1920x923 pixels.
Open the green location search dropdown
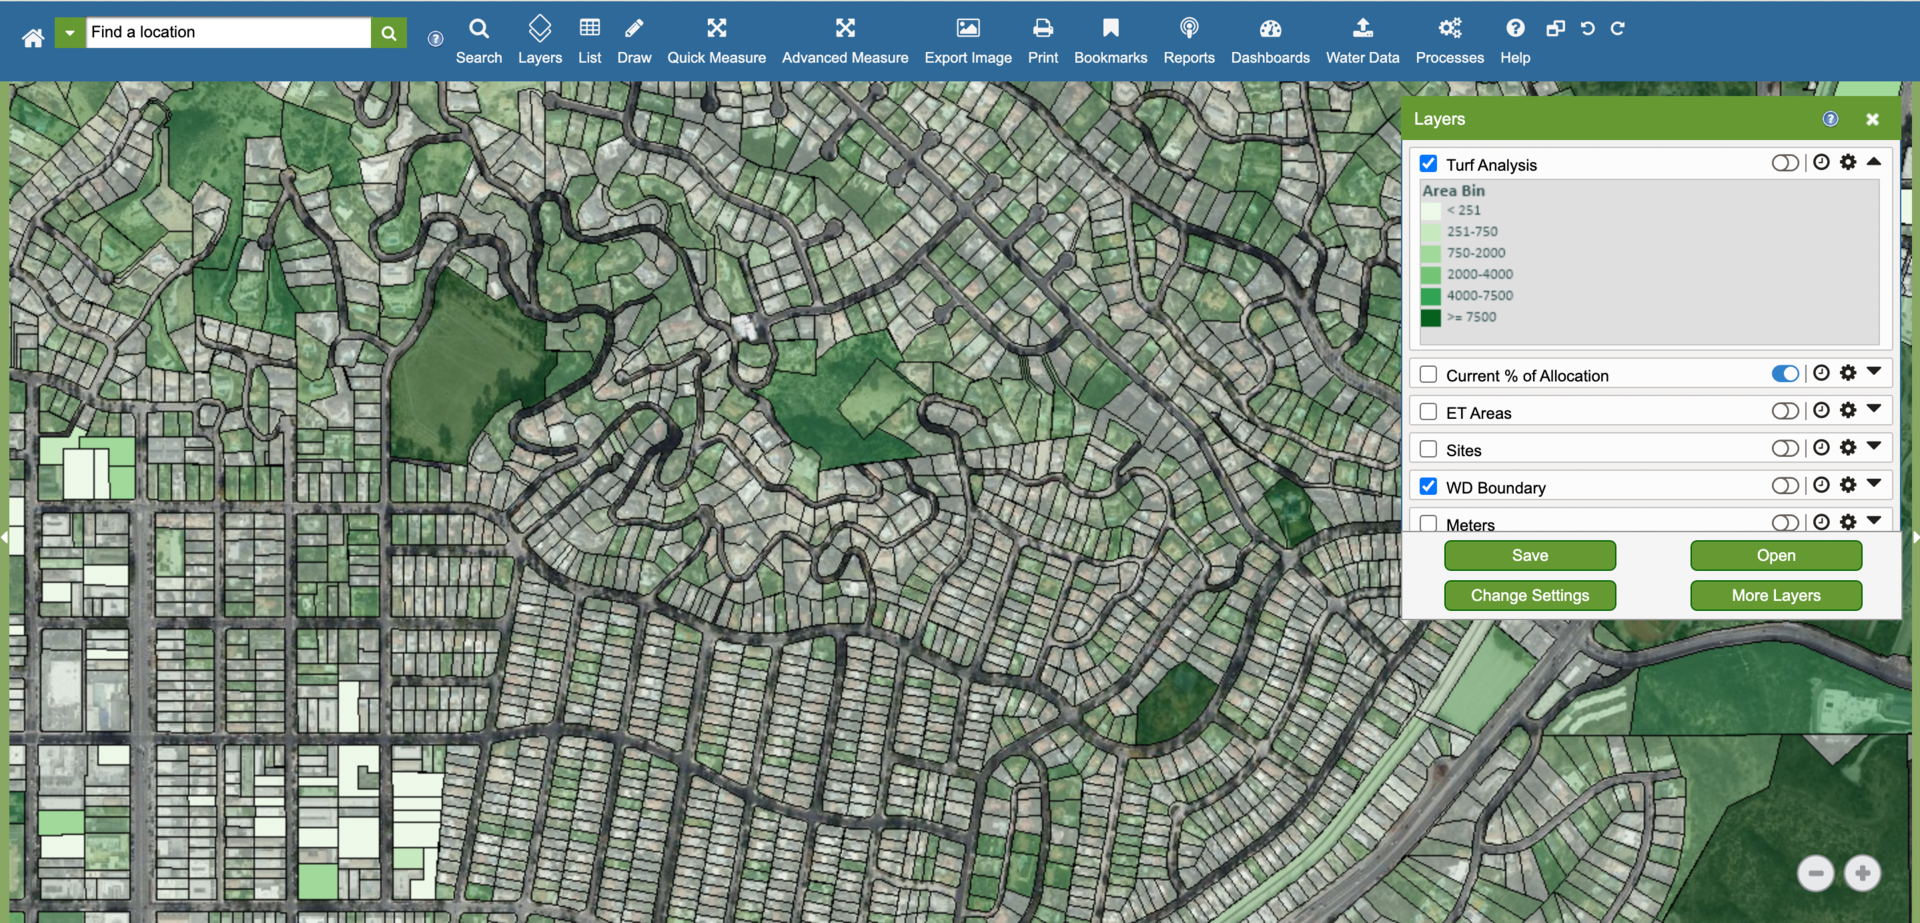69,33
